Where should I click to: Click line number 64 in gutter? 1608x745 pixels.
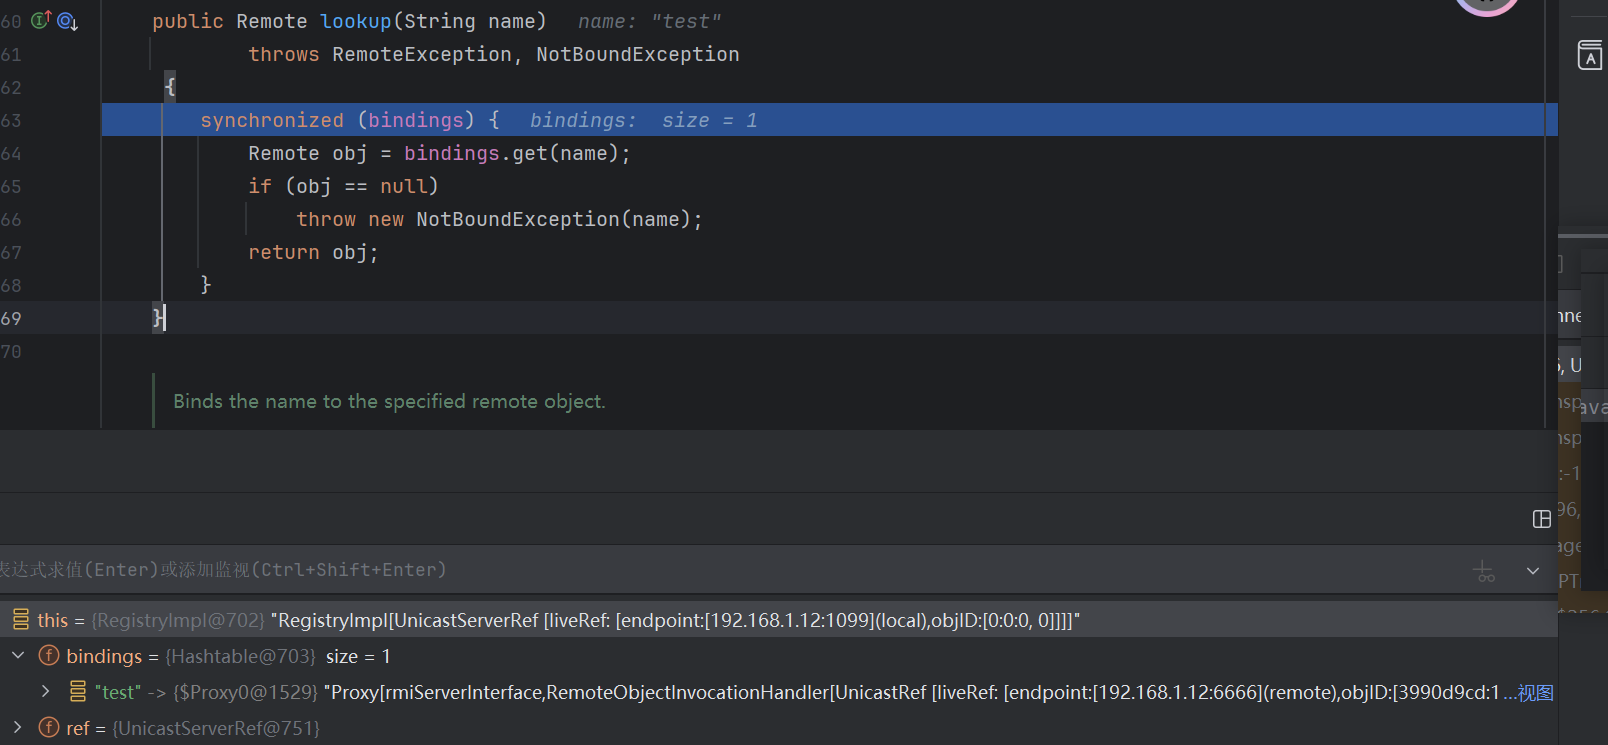[11, 153]
